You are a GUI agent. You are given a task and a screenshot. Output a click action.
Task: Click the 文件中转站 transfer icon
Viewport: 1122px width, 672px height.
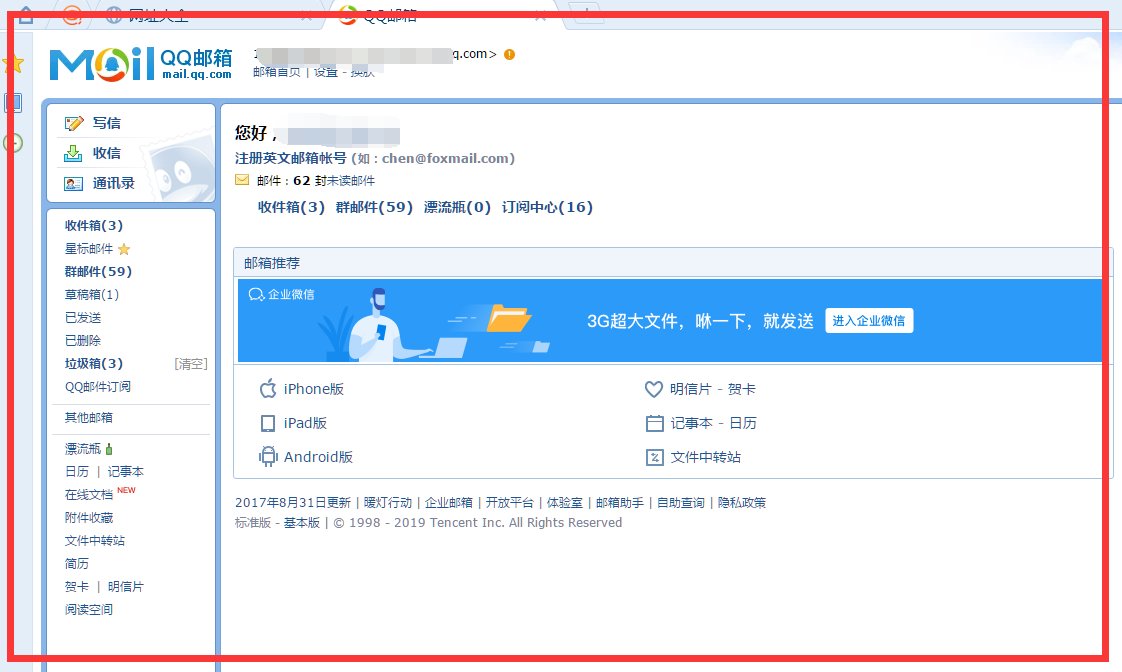coord(653,457)
